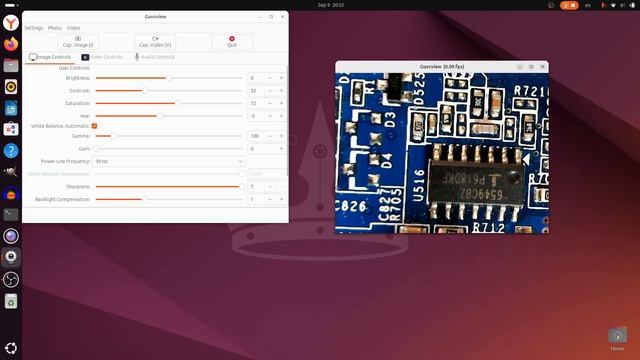Increase Gain with the plus button
This screenshot has width=640, height=360.
coord(281,149)
